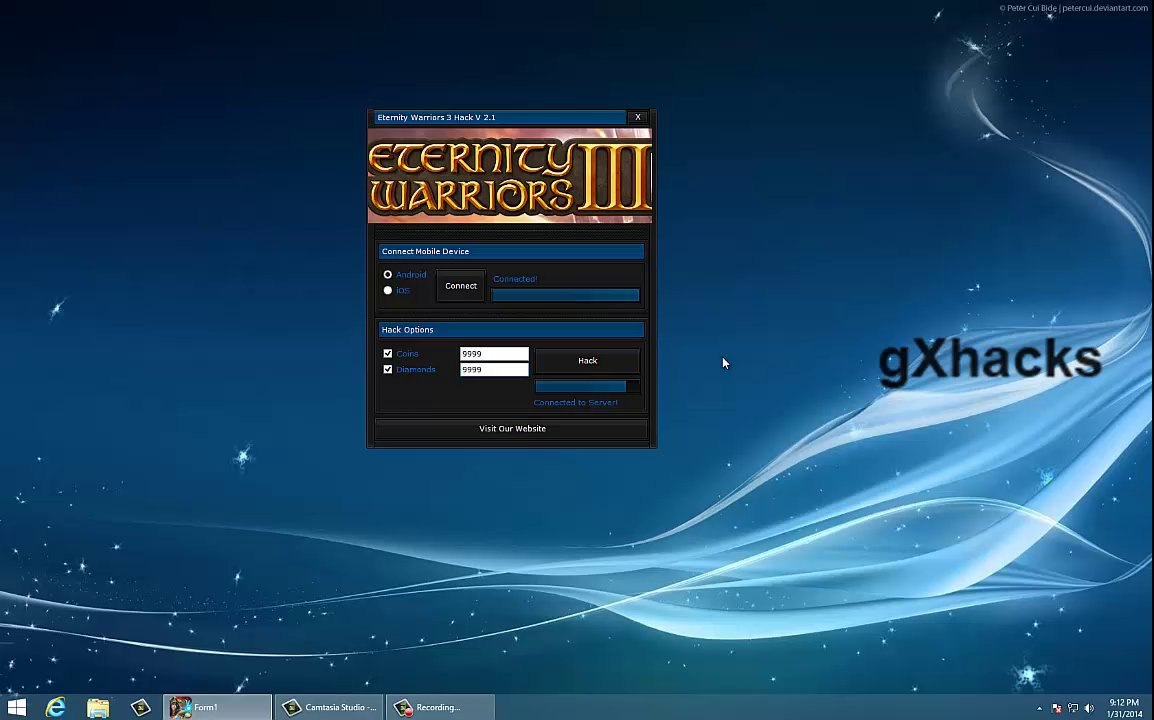
Task: Show hidden system tray icons
Action: [1039, 708]
